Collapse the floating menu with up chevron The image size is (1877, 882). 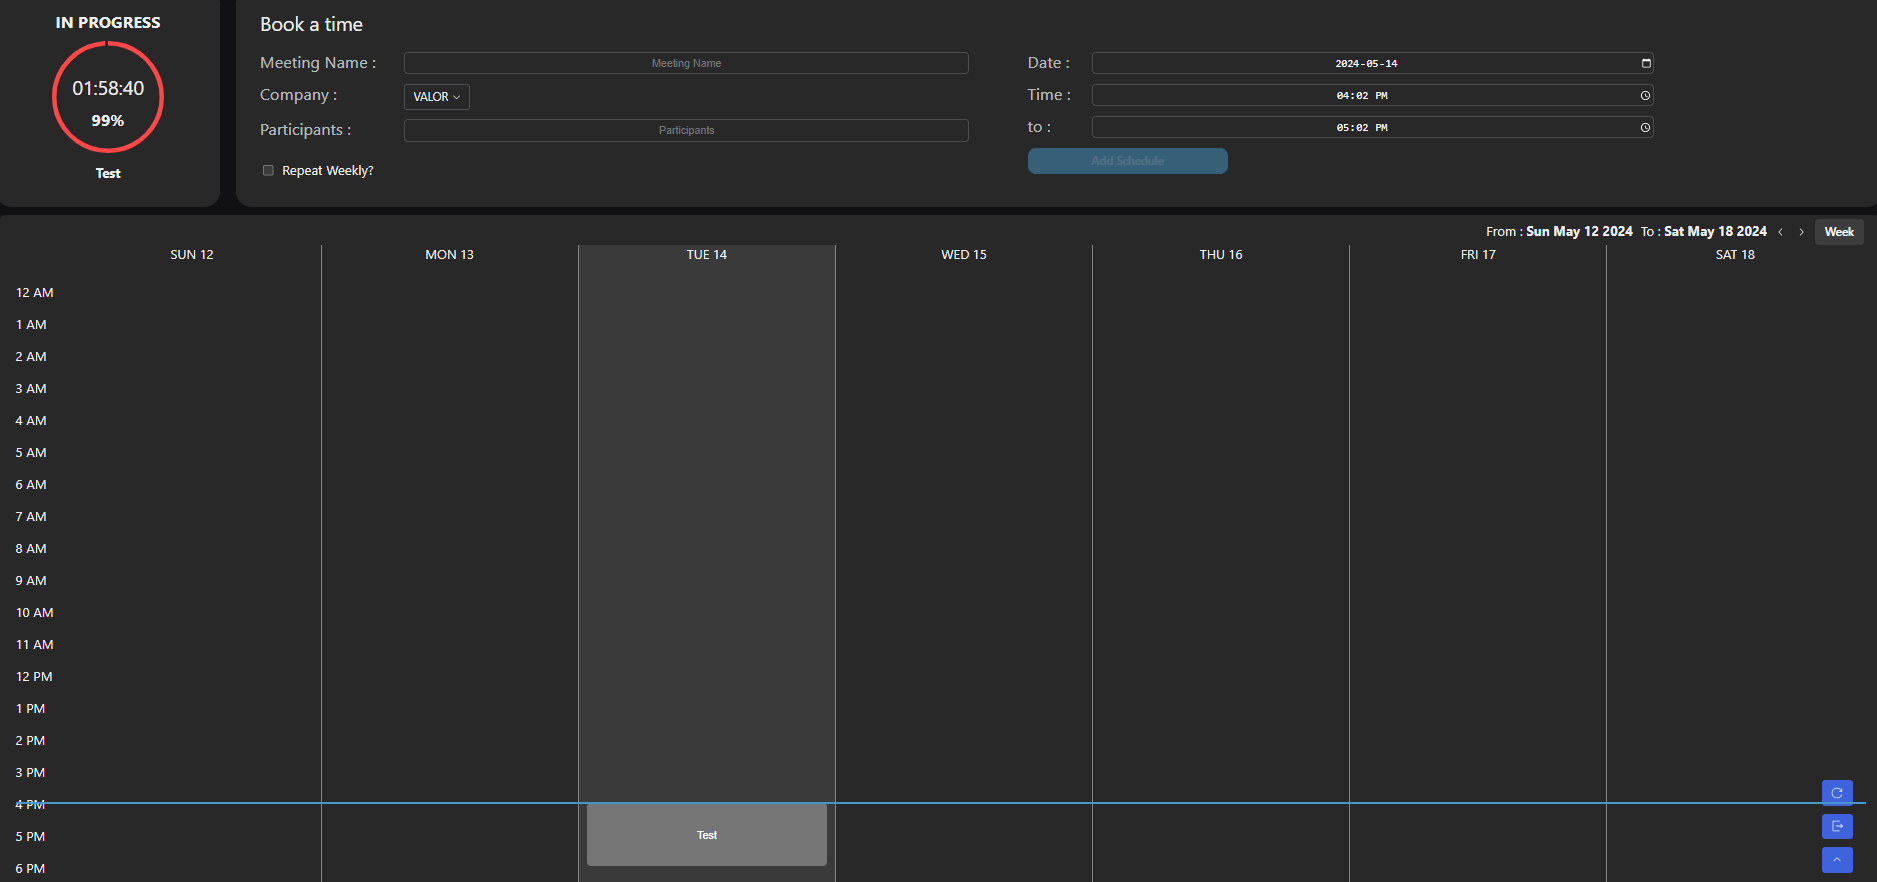pos(1837,860)
